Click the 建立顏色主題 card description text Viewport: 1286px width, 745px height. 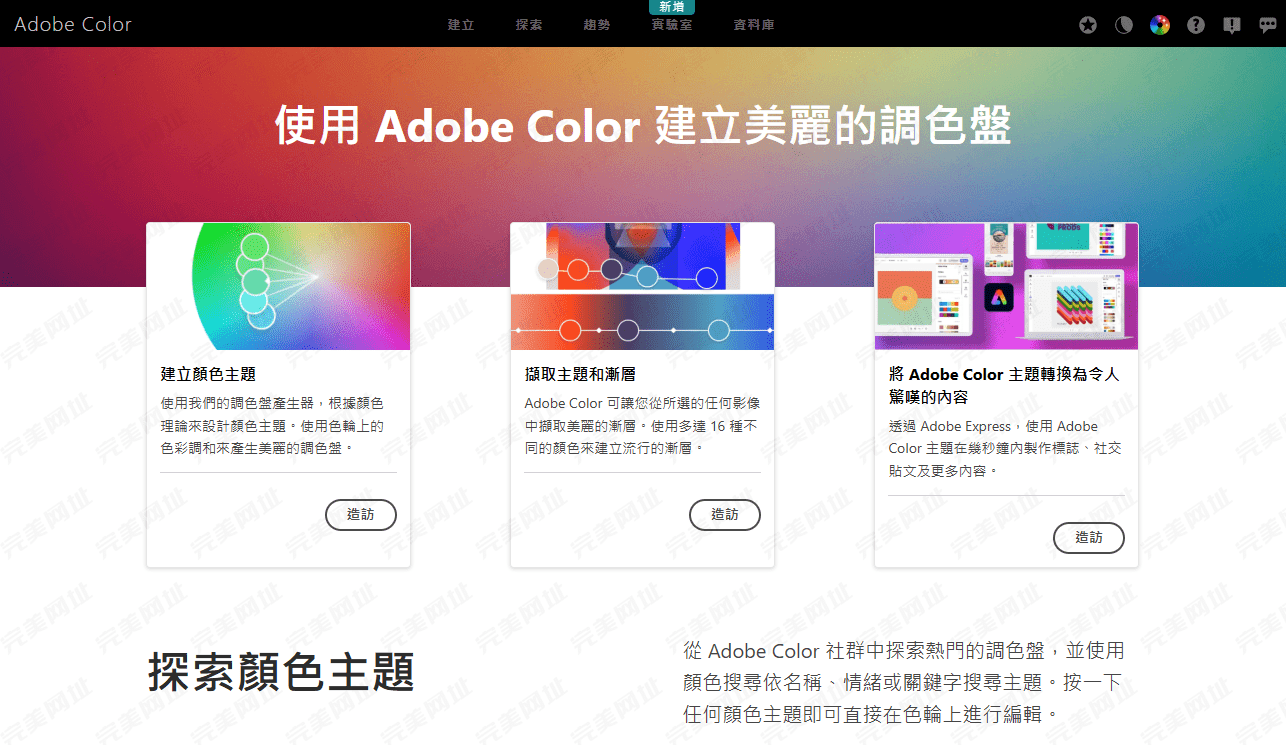point(272,425)
